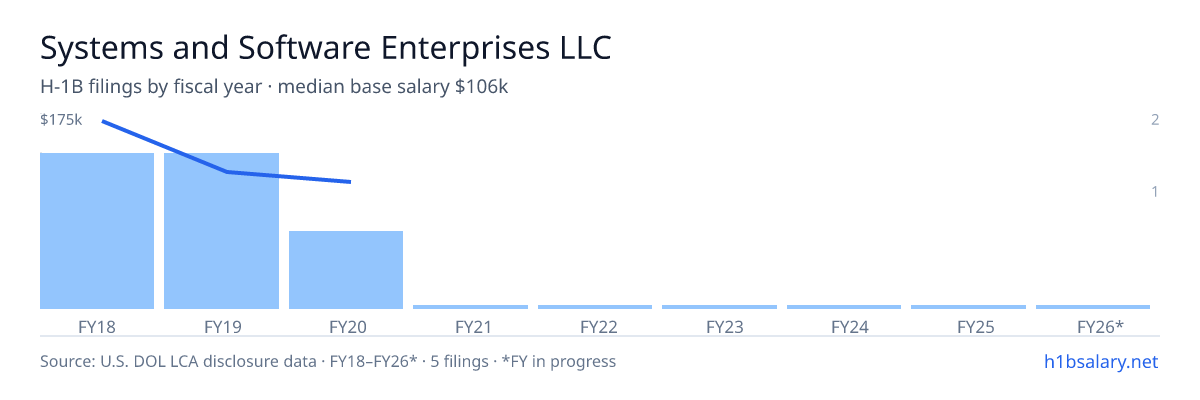Click the right axis value 2
The width and height of the screenshot is (1200, 400).
[1155, 120]
